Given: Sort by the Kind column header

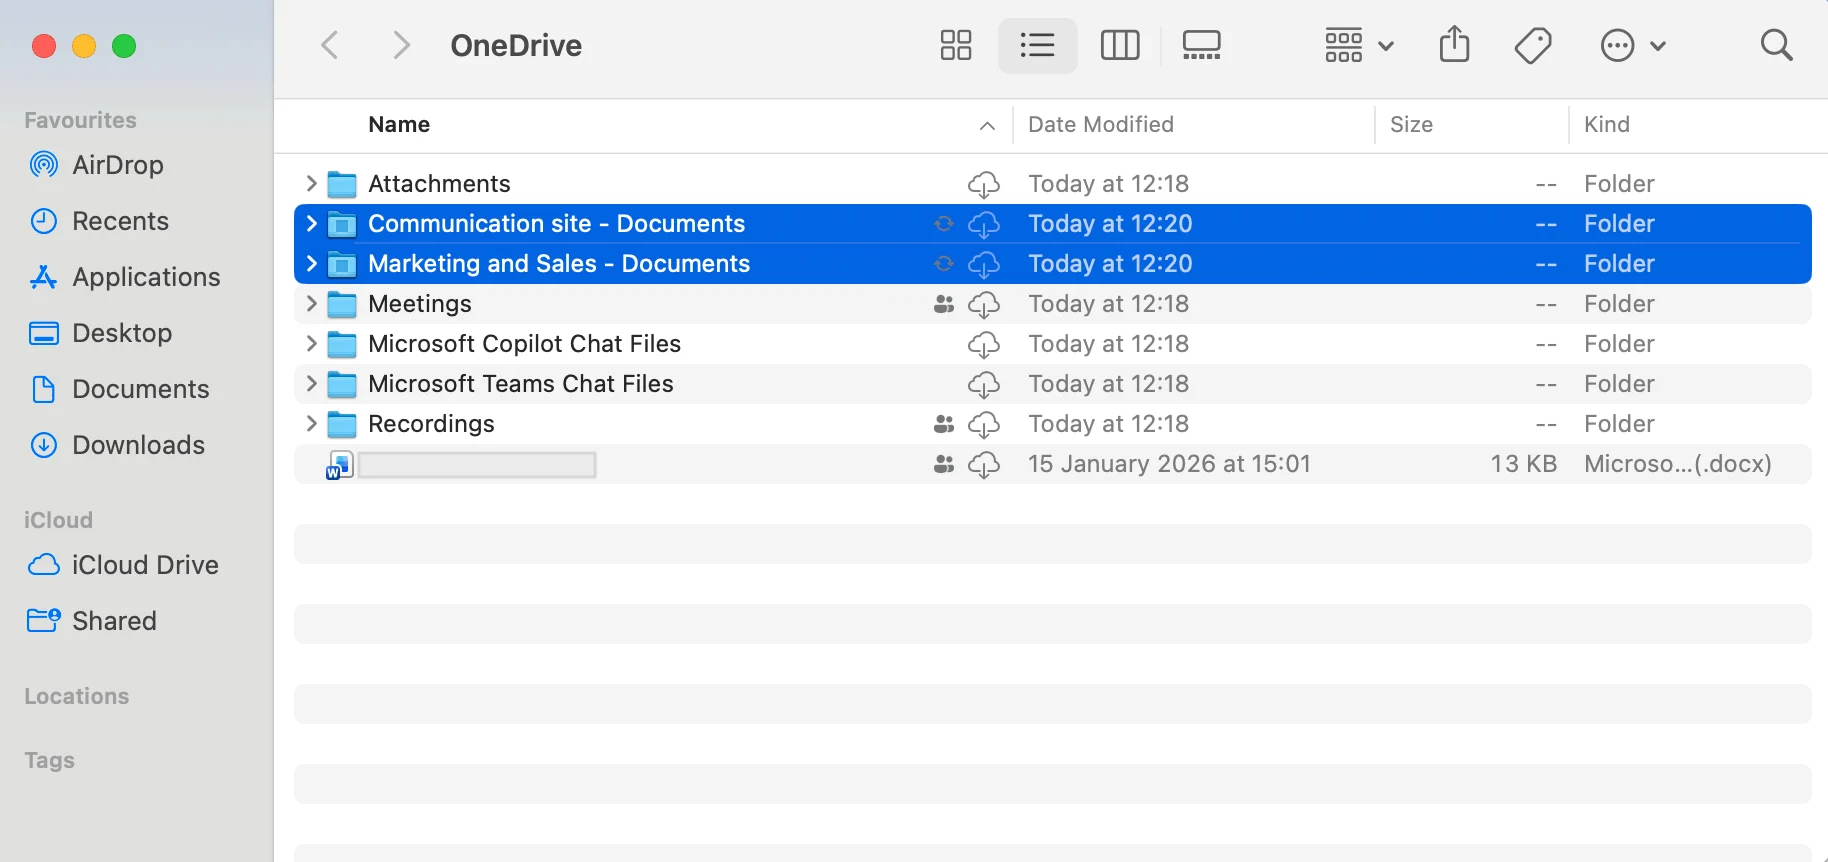Looking at the screenshot, I should (x=1606, y=124).
